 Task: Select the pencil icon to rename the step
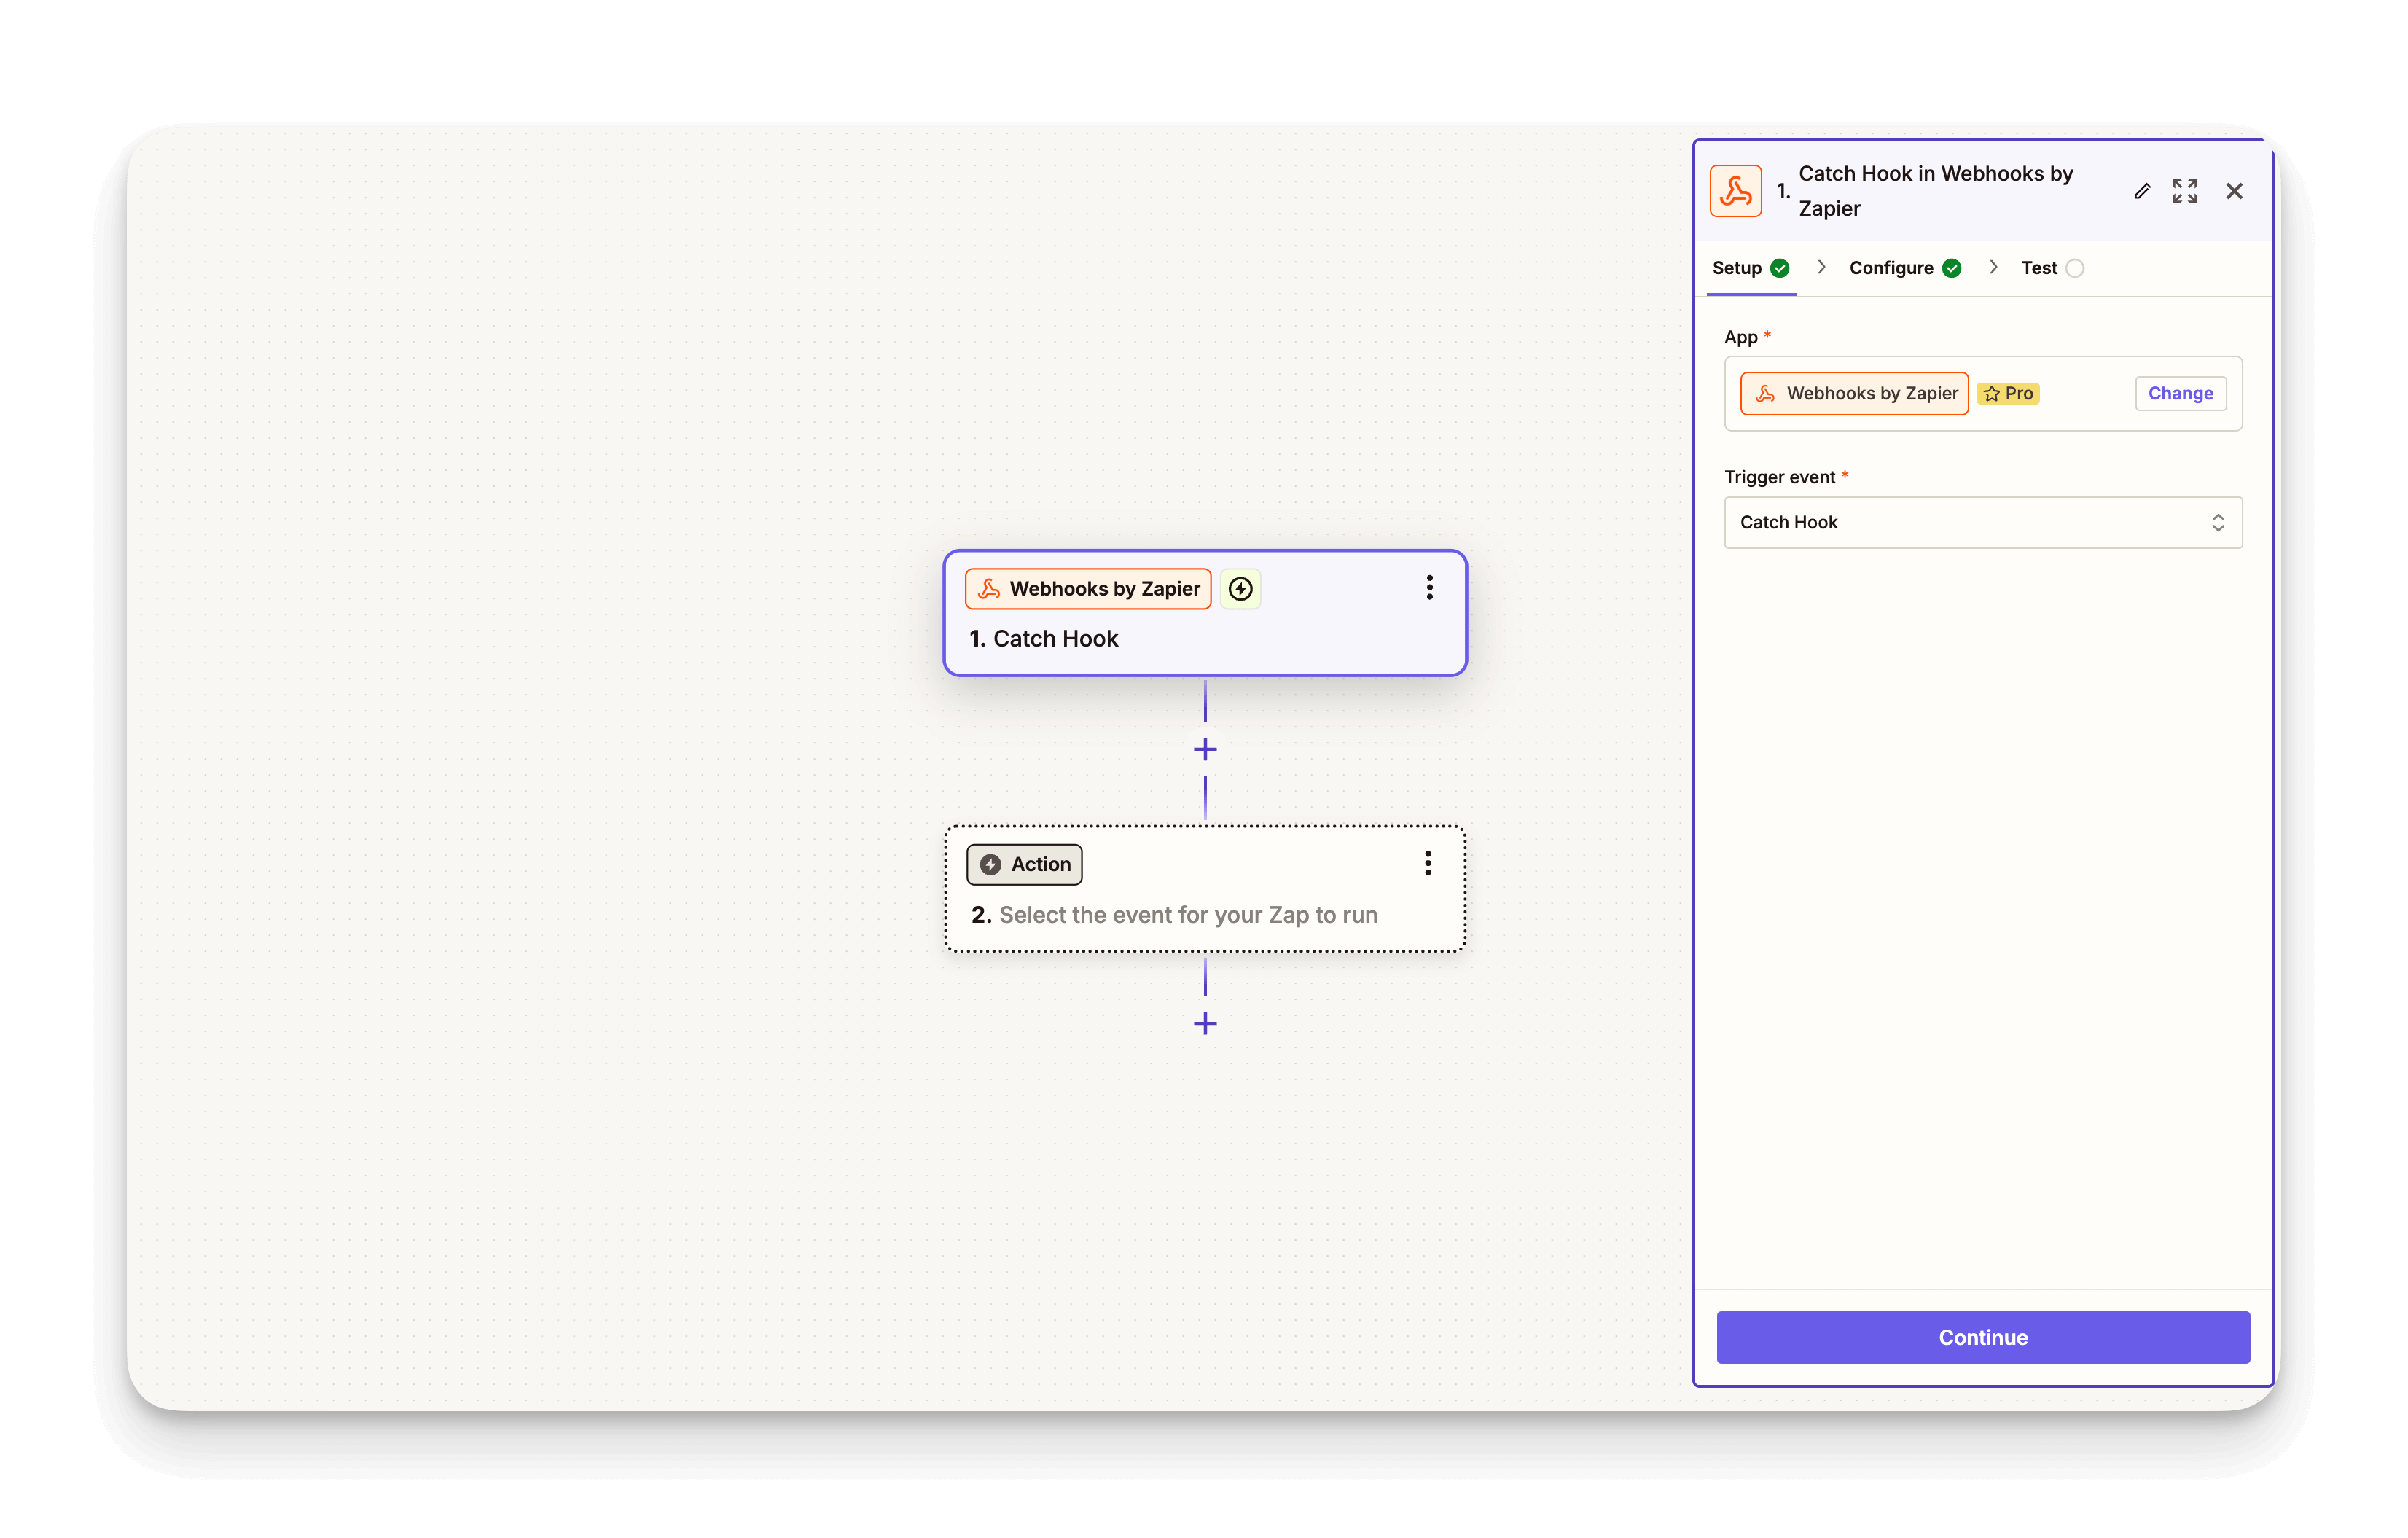click(2142, 190)
